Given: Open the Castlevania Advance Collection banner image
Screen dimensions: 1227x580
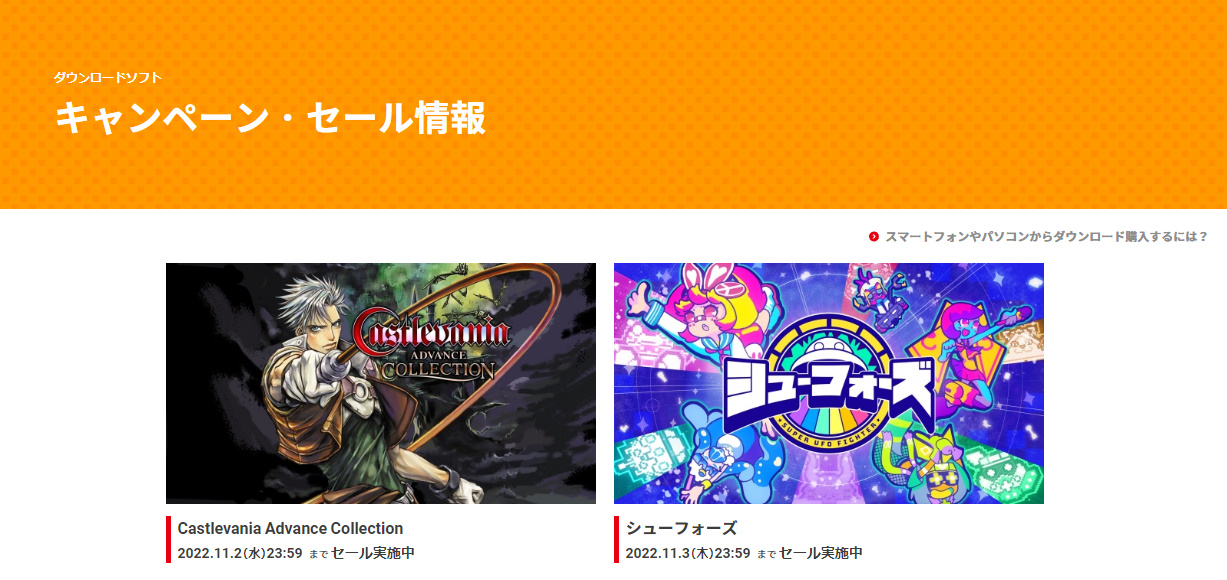Looking at the screenshot, I should point(381,383).
